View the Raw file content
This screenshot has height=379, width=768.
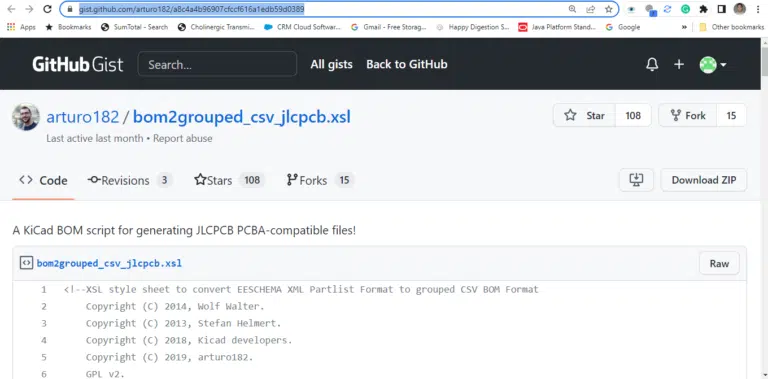(719, 263)
